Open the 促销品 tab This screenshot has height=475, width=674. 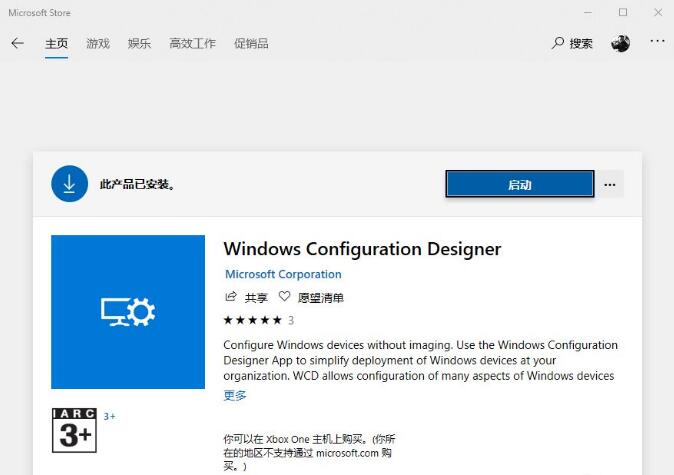(251, 44)
